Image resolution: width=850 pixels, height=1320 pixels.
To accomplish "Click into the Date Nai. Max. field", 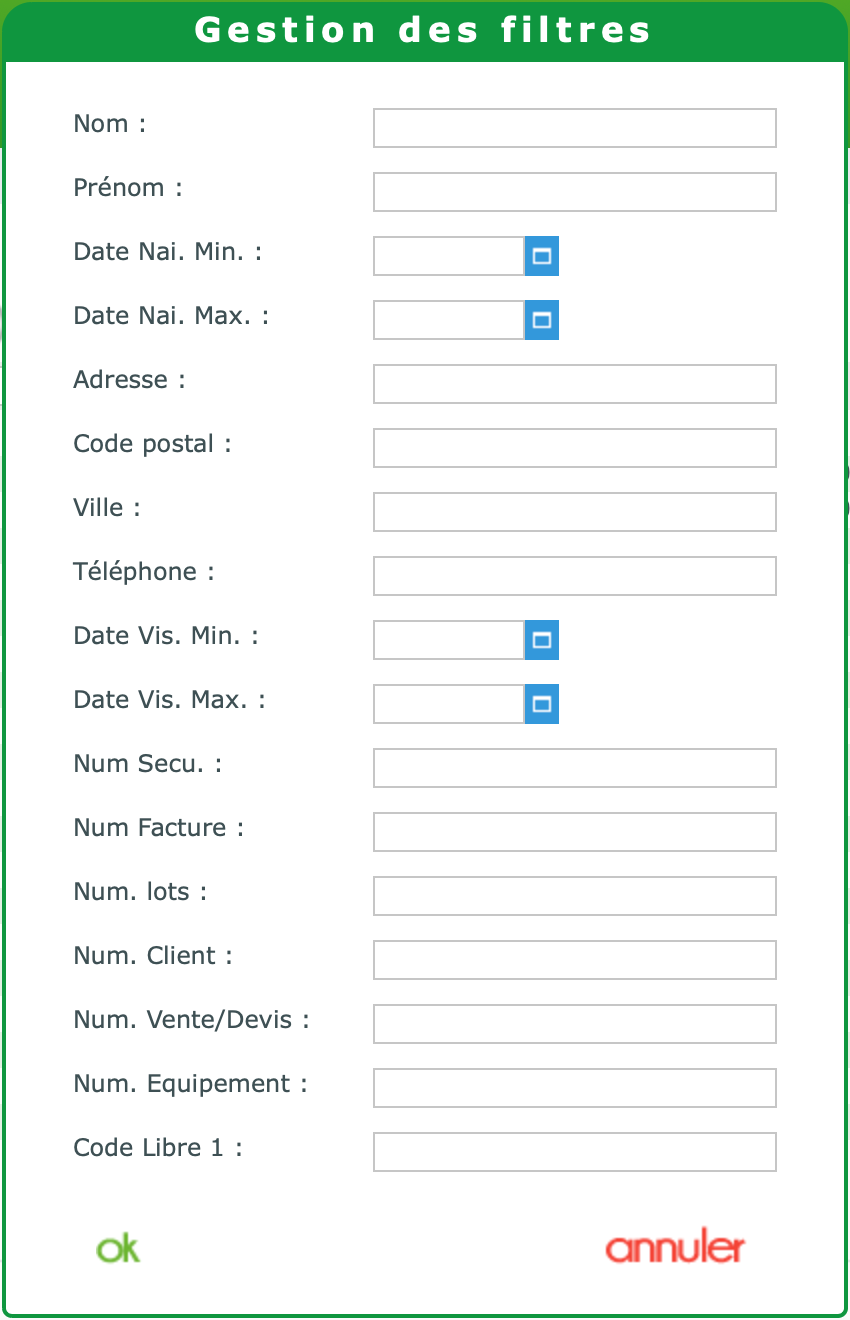I will [x=449, y=320].
